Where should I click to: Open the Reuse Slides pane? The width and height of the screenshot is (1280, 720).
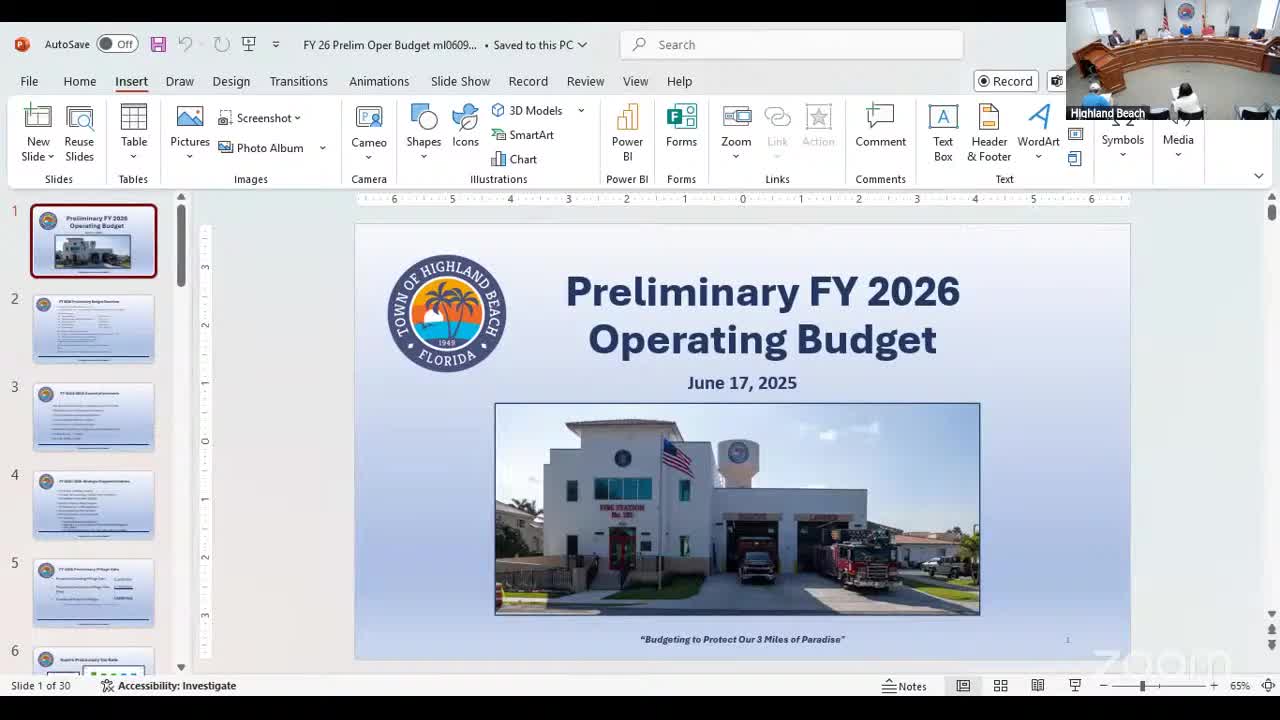[x=79, y=133]
